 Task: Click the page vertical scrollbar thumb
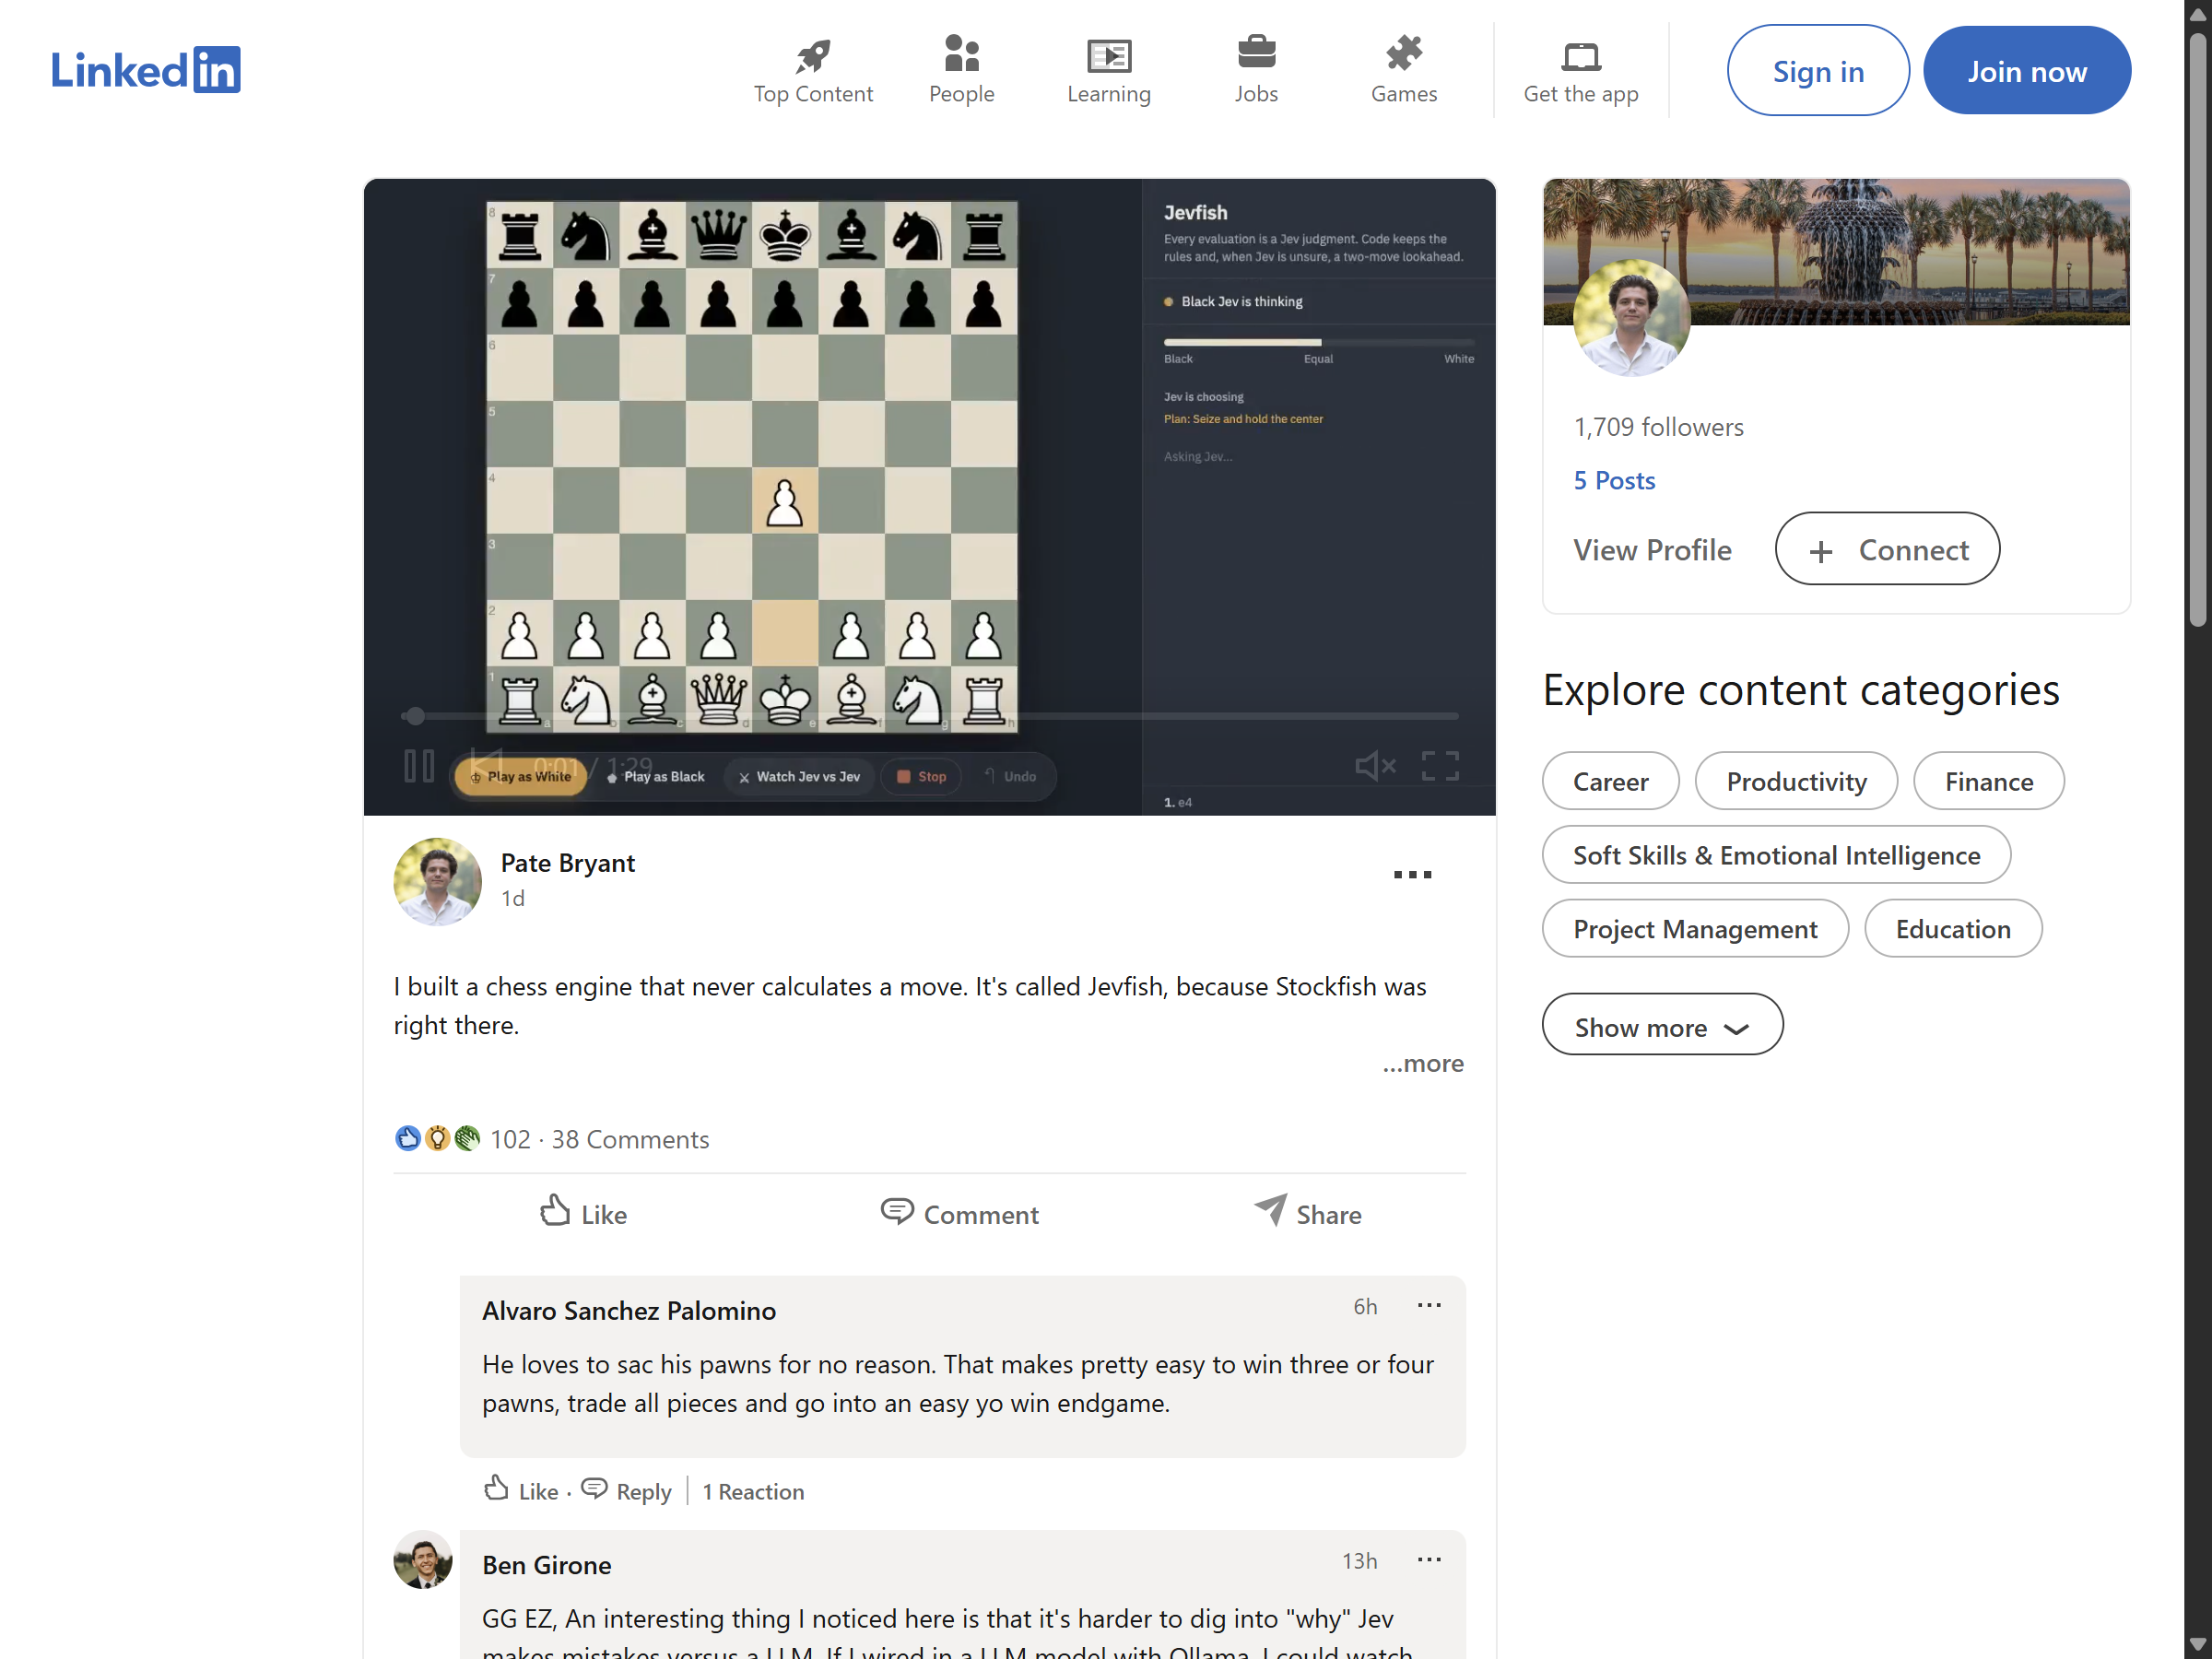(x=2197, y=330)
